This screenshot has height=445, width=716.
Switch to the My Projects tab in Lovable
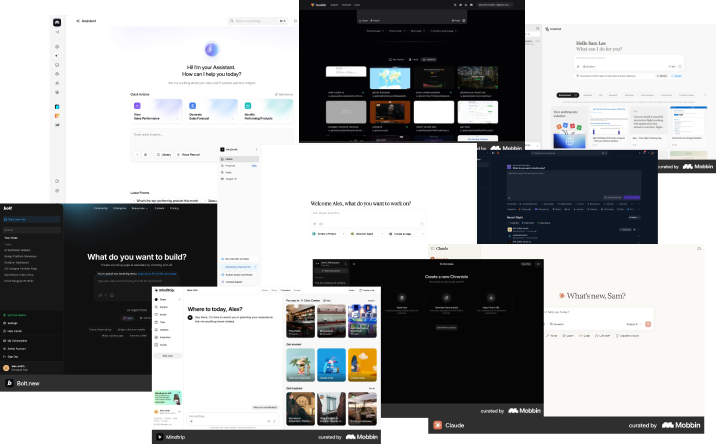pos(396,59)
